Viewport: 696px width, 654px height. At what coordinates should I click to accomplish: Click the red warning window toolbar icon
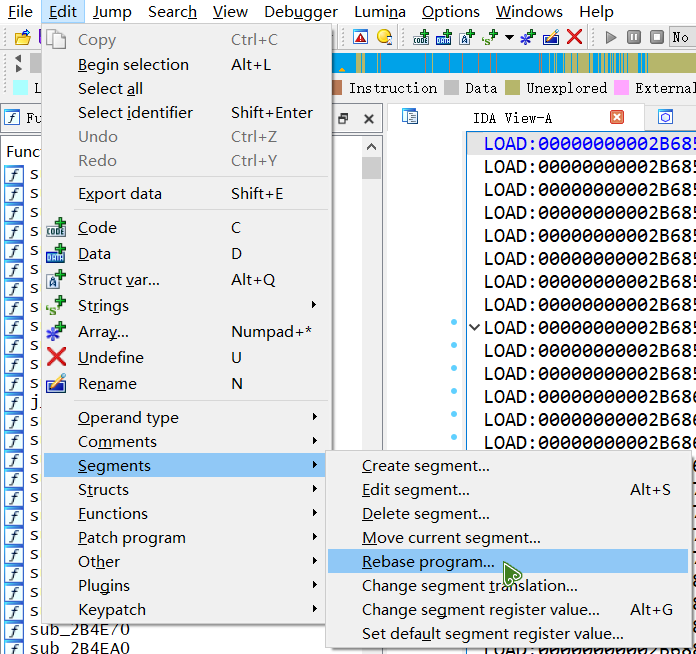[360, 37]
